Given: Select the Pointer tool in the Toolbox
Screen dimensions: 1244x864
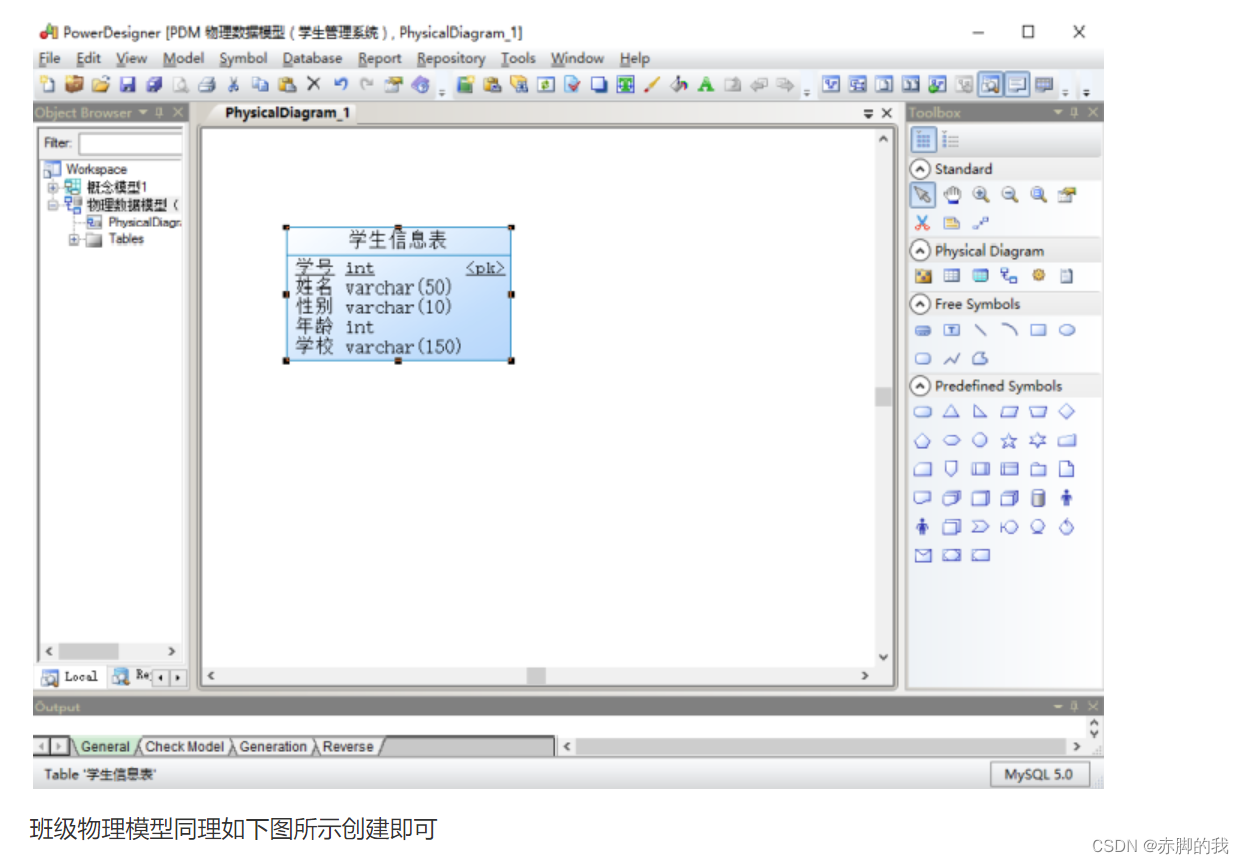Looking at the screenshot, I should point(922,194).
